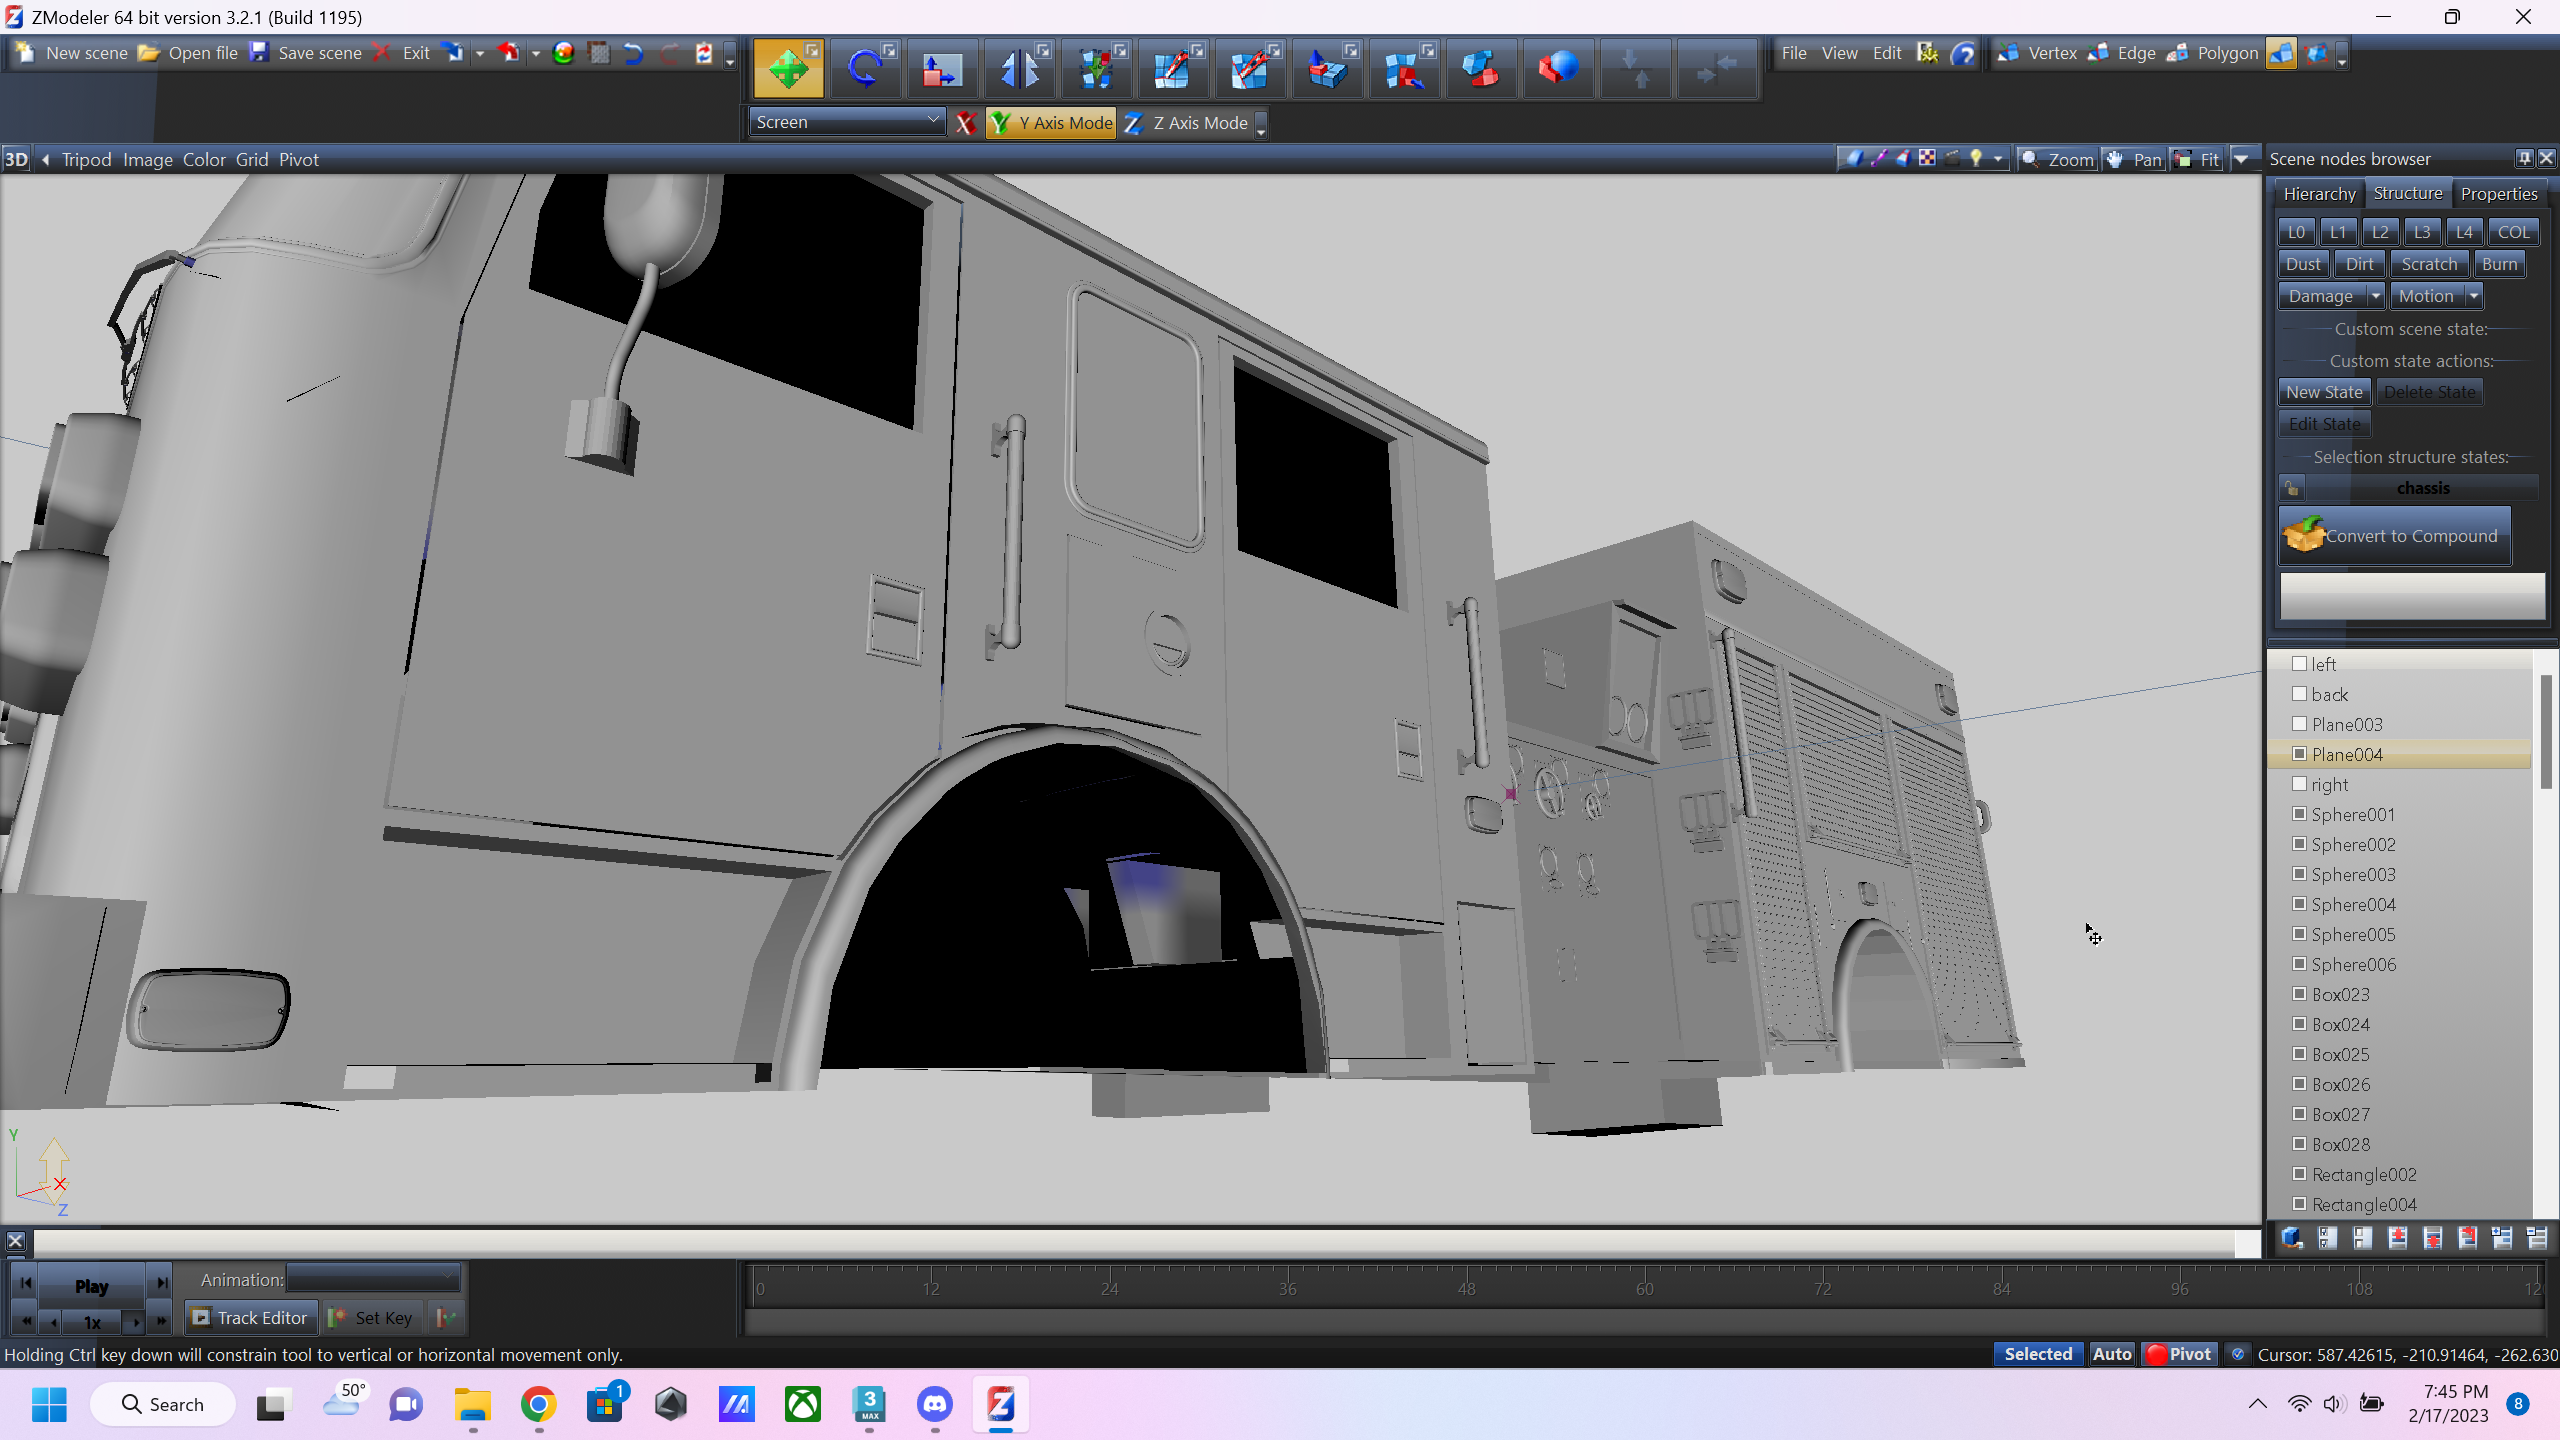Click the New State button
The image size is (2560, 1440).
click(x=2323, y=392)
